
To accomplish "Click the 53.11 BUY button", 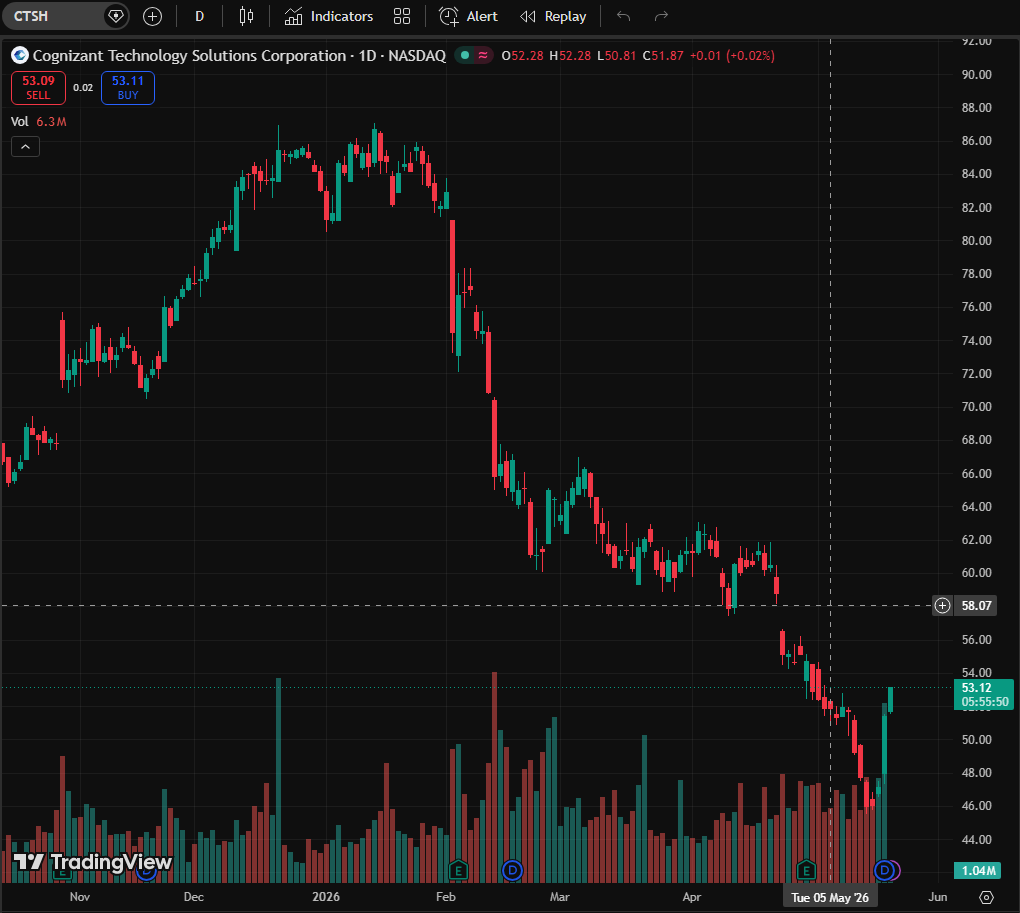I will pyautogui.click(x=128, y=88).
